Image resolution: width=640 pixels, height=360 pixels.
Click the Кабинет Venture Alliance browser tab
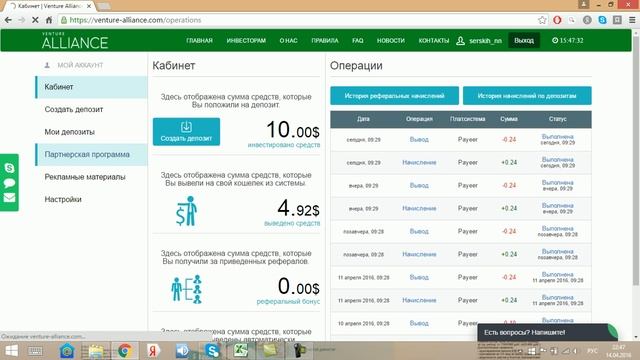click(x=49, y=6)
